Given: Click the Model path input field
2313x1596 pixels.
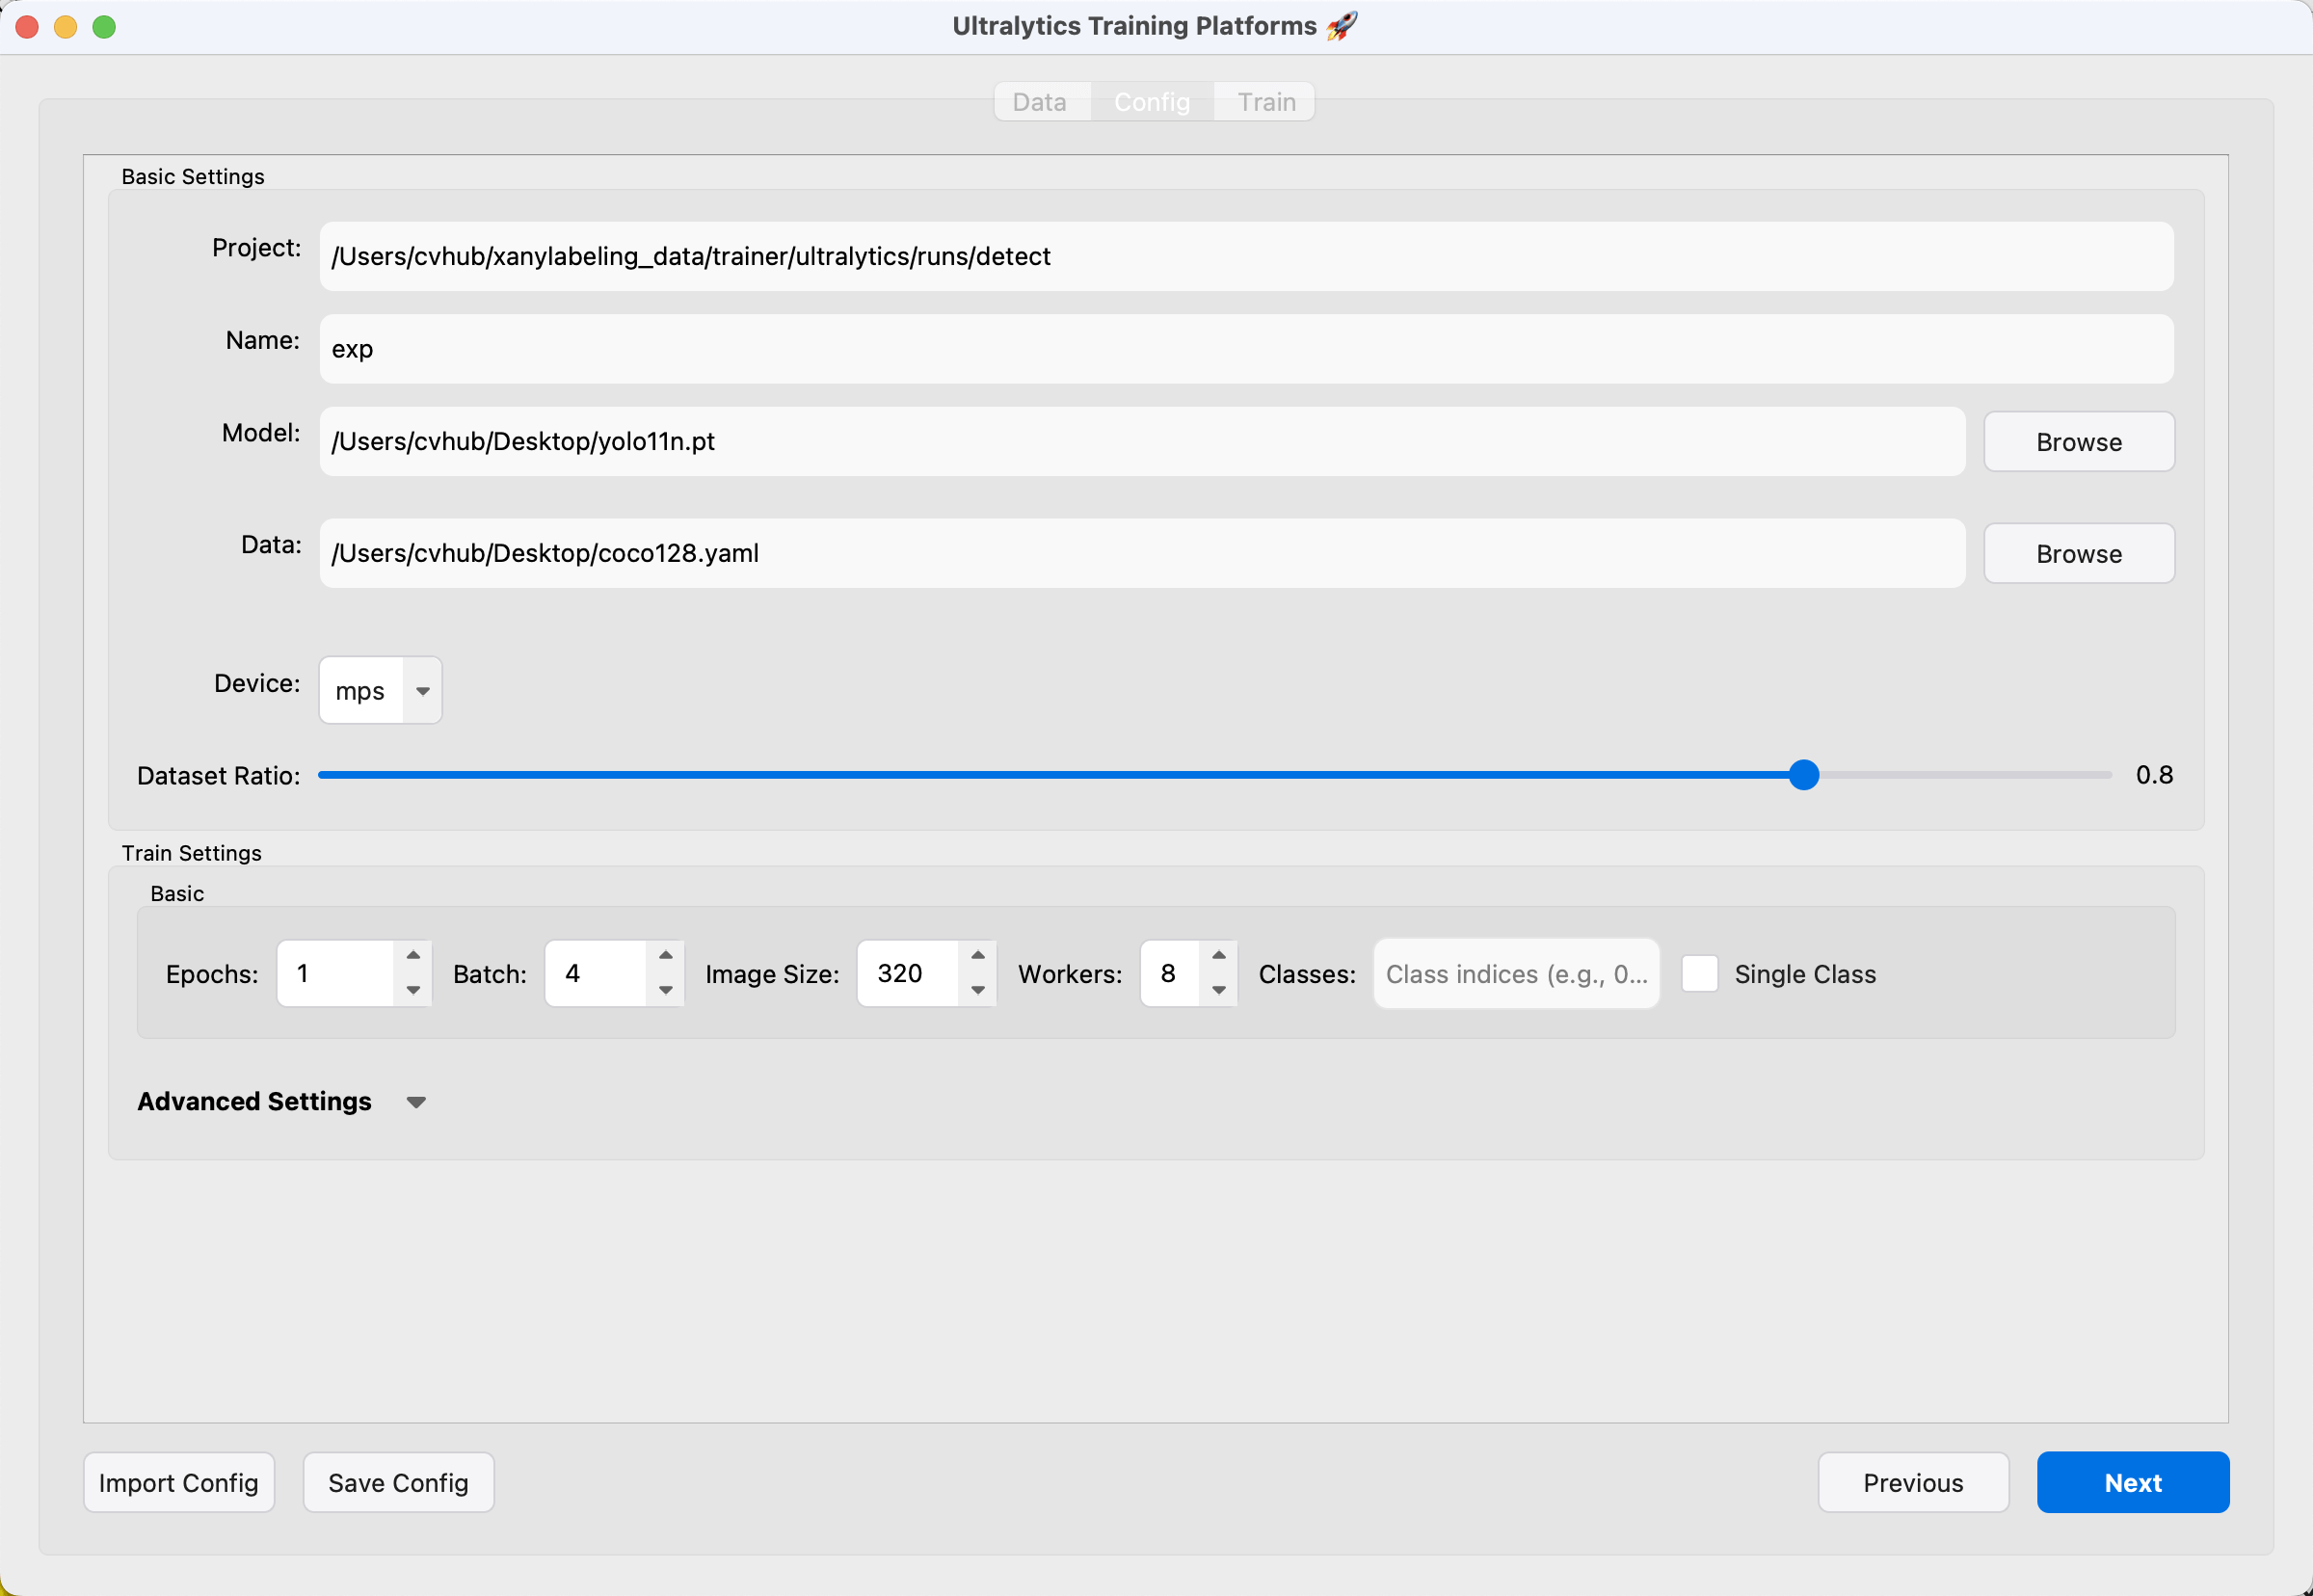Looking at the screenshot, I should coord(1142,441).
